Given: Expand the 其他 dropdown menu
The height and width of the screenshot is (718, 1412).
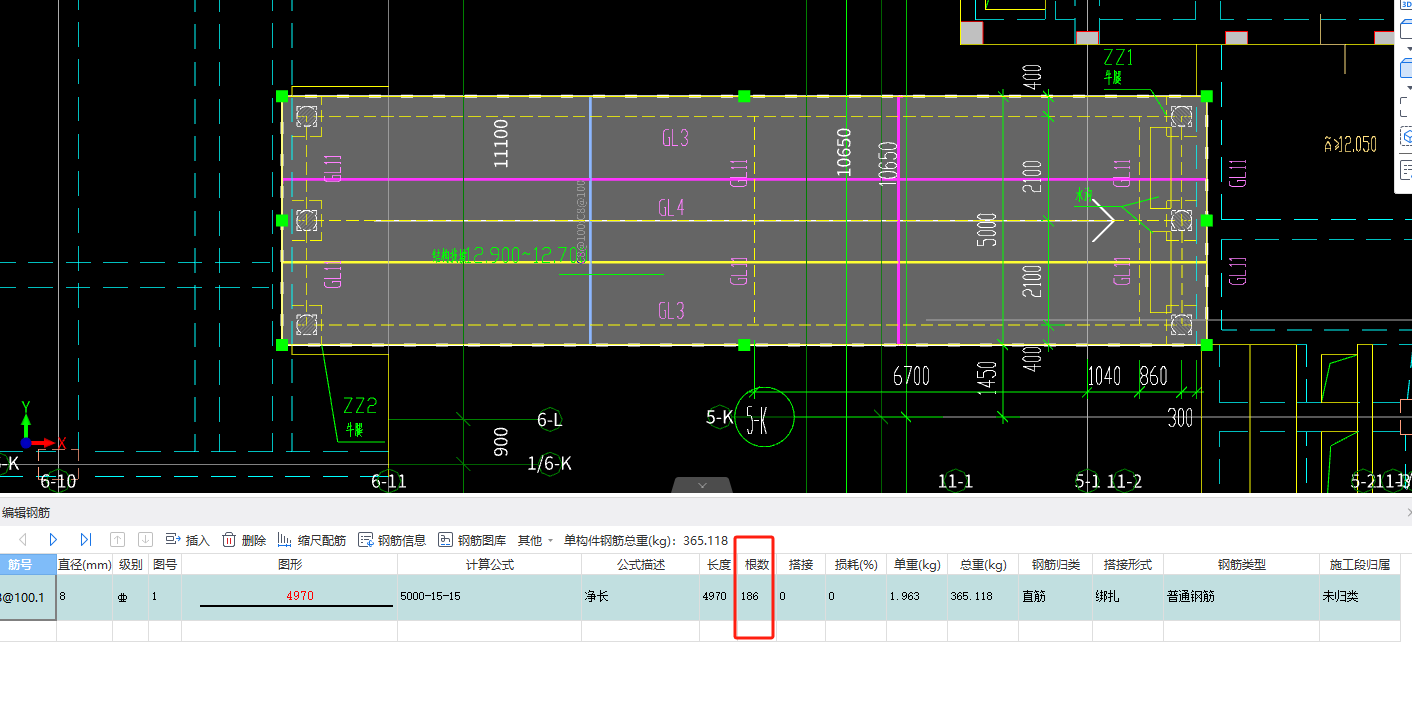Looking at the screenshot, I should [x=535, y=540].
